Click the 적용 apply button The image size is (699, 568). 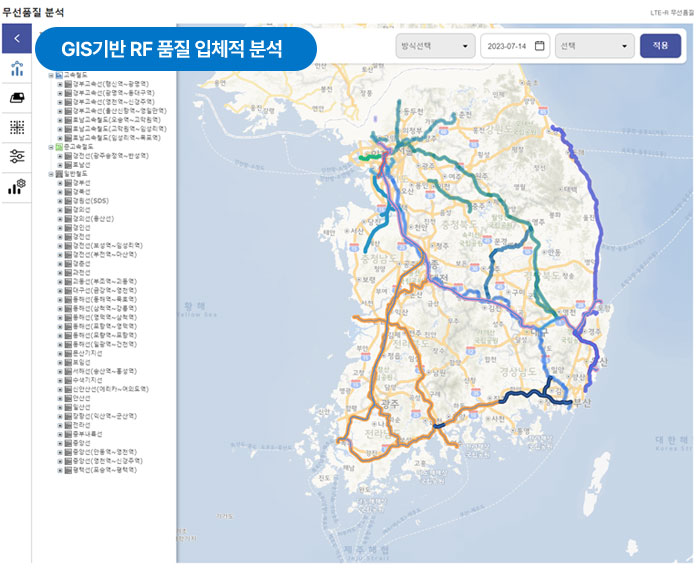660,46
